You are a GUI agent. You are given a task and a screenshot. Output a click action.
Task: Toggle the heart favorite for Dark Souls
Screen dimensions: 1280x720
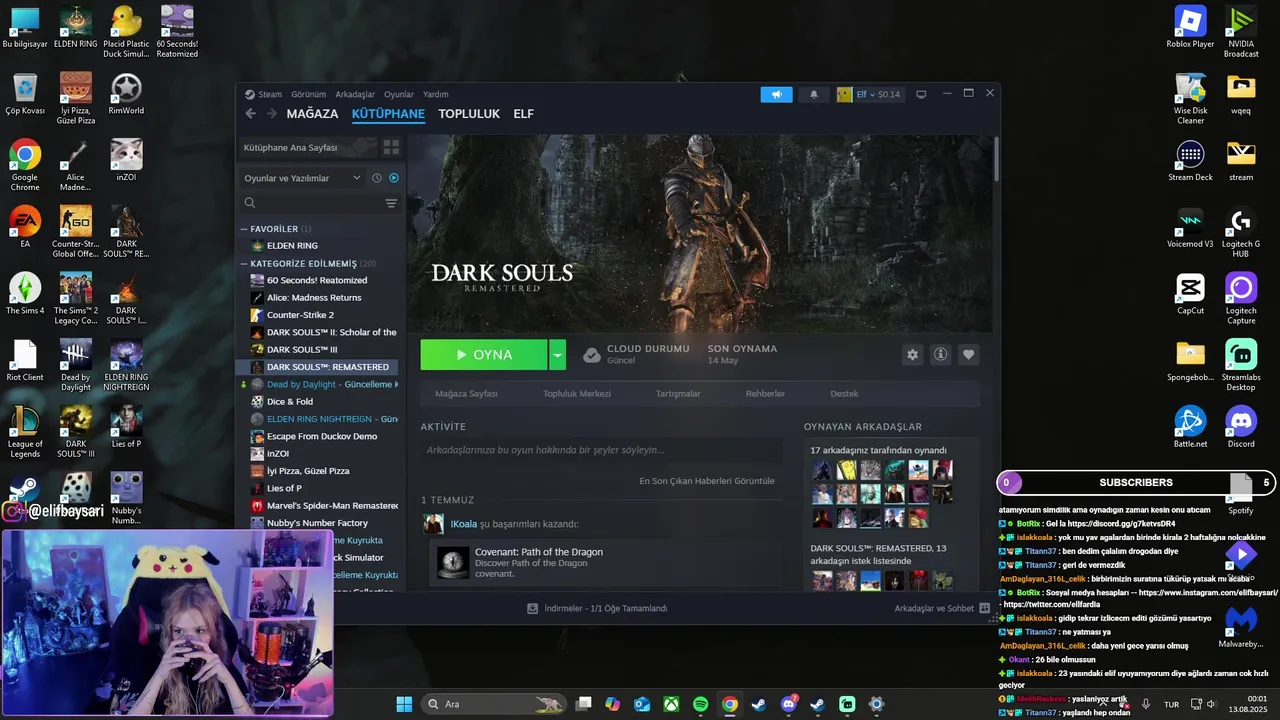[968, 355]
